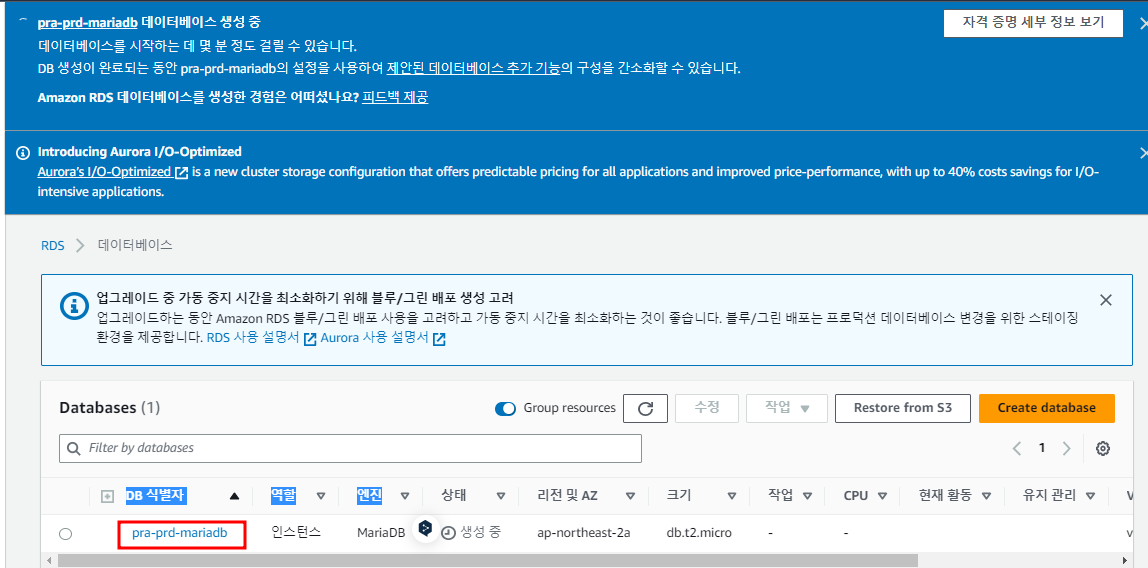Click external link icon next to Aurora's I/O-Optimized
The height and width of the screenshot is (568, 1148).
(182, 173)
